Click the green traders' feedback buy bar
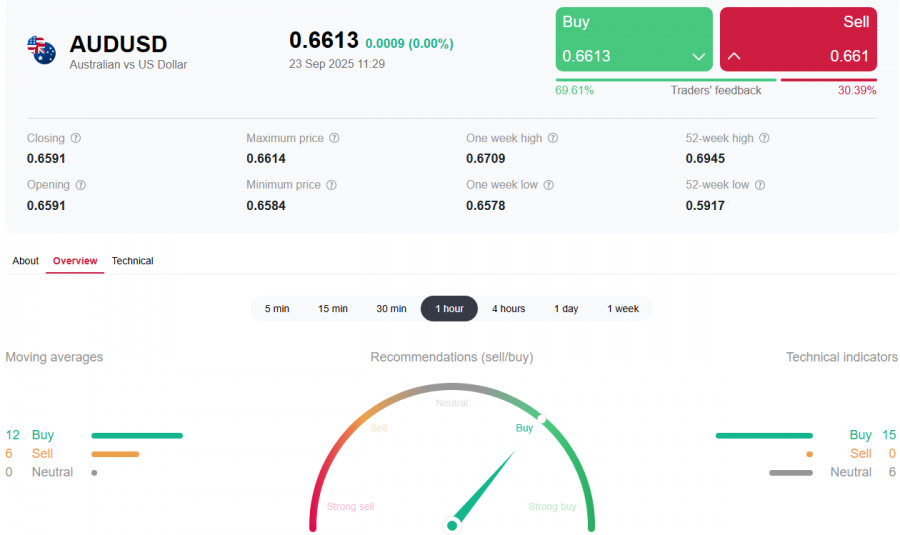 666,80
